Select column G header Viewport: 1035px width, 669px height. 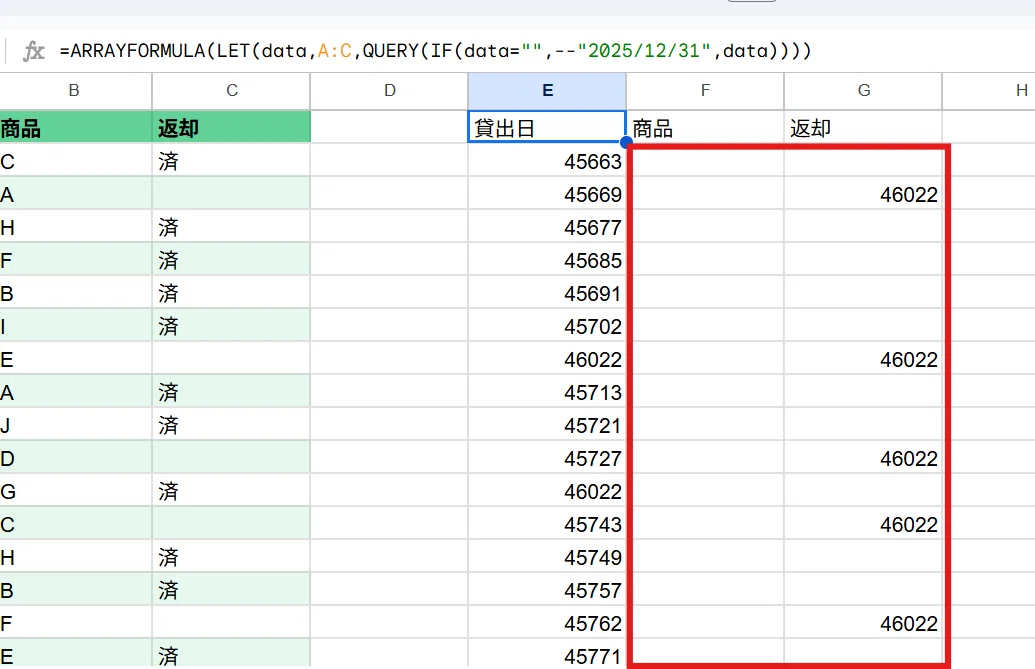(863, 90)
